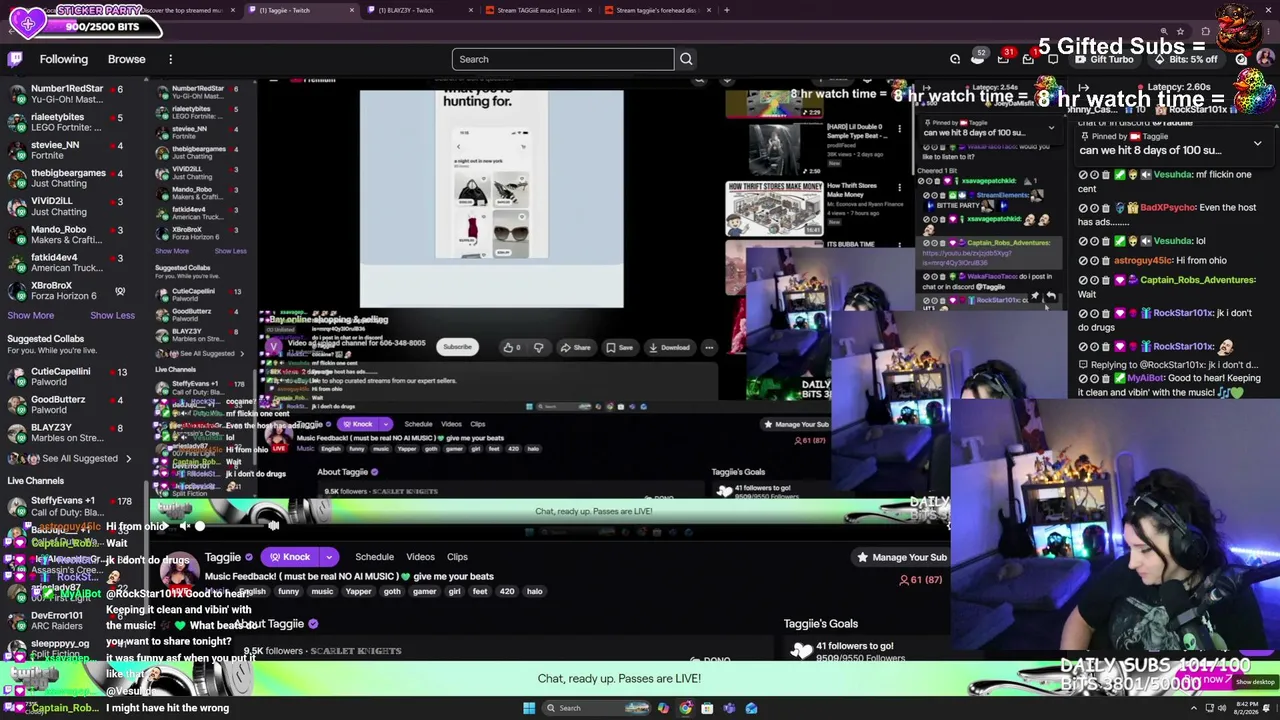
Task: Switch to the BLAYZ3Y - Twitch browser tab
Action: (418, 10)
